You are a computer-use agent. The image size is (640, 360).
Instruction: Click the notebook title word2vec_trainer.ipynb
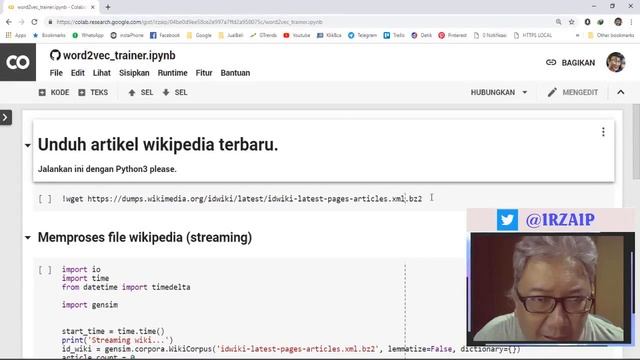119,55
